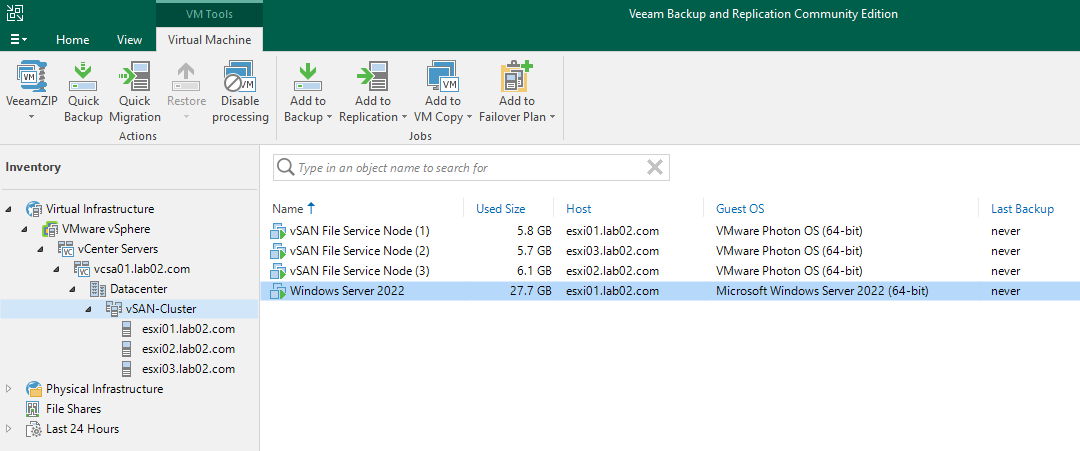This screenshot has width=1080, height=451.
Task: Click the Add to VM Copy icon
Action: click(x=443, y=75)
